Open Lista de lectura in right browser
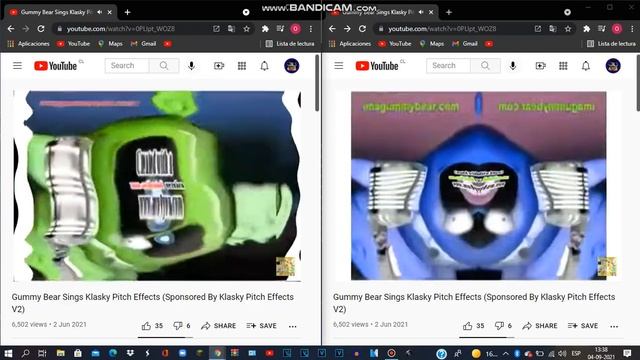640x360 pixels. tap(611, 44)
